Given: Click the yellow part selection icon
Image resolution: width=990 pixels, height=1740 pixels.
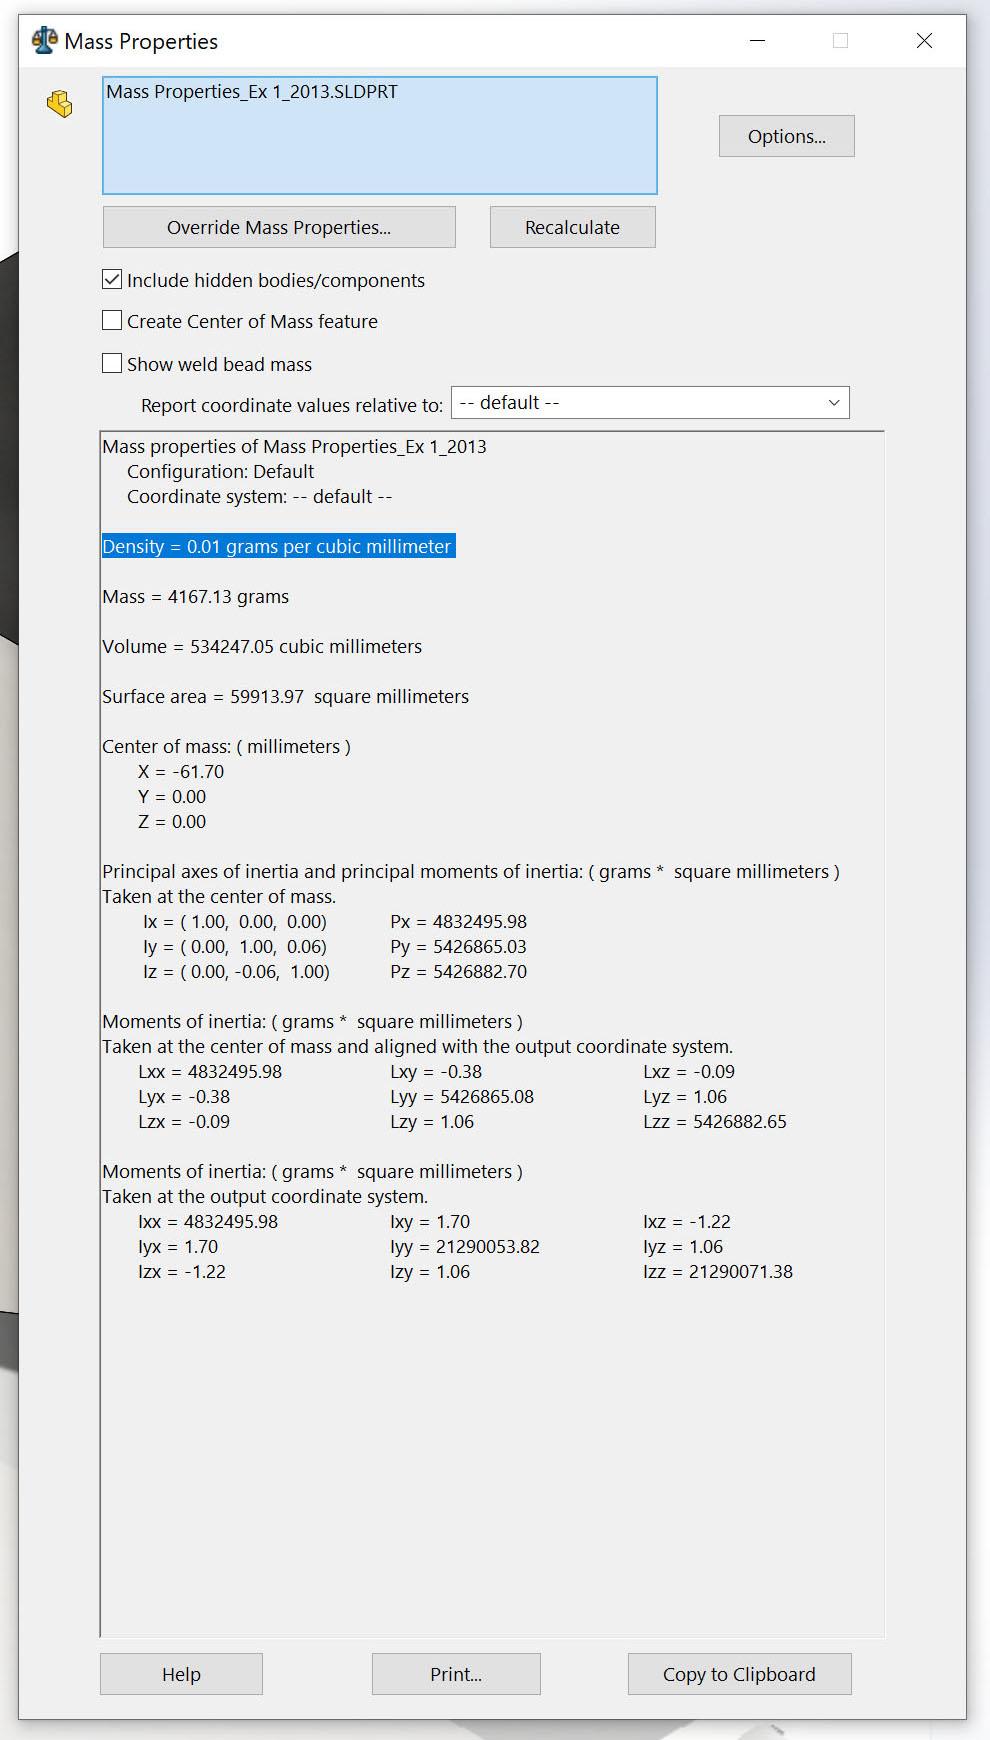Looking at the screenshot, I should [60, 104].
